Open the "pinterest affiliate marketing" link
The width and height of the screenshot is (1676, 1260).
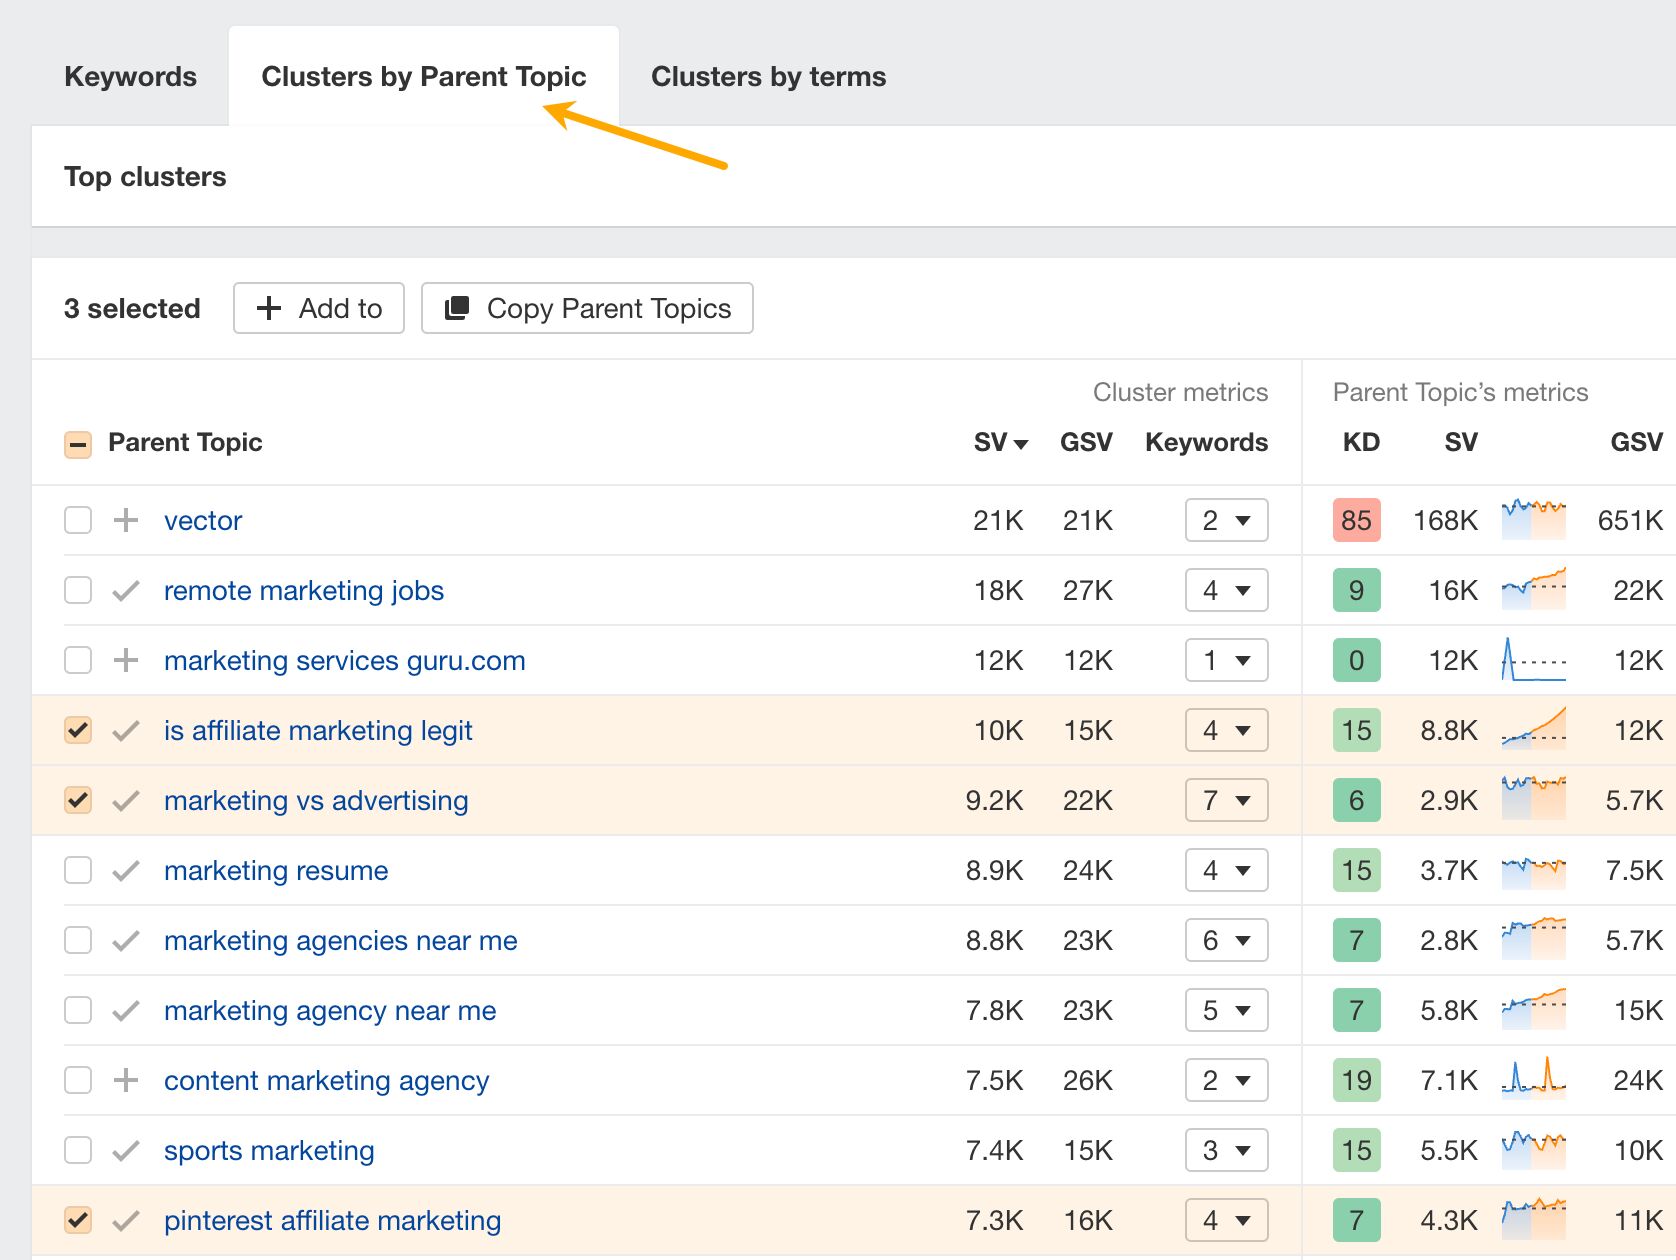click(x=332, y=1220)
